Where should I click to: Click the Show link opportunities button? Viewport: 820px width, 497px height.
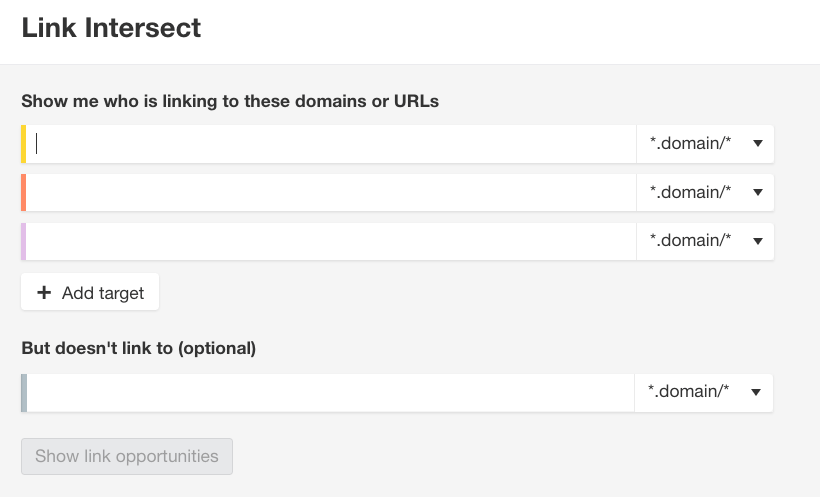127,456
